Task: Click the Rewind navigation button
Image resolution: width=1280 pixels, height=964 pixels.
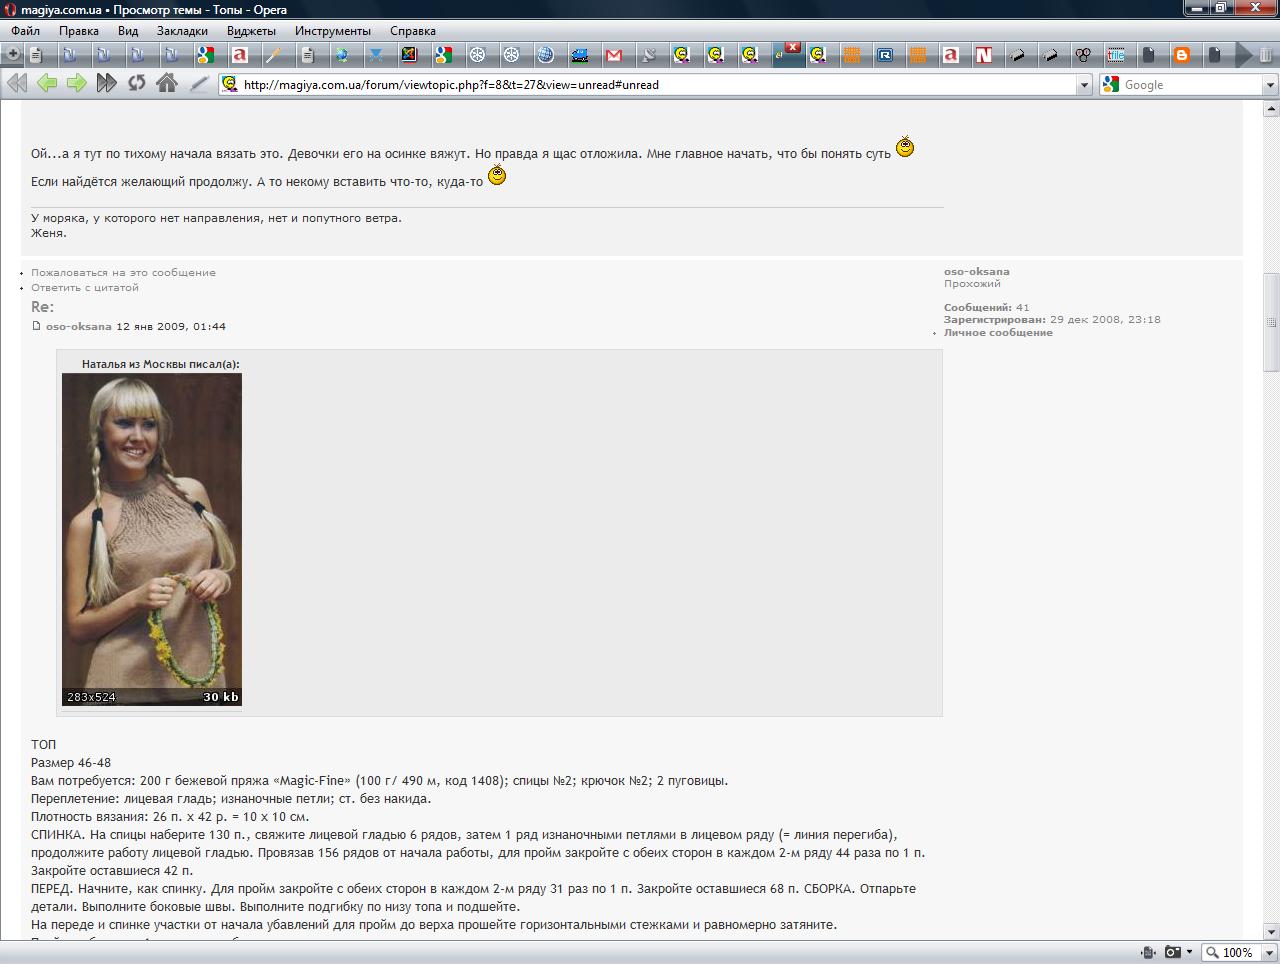Action: [17, 84]
